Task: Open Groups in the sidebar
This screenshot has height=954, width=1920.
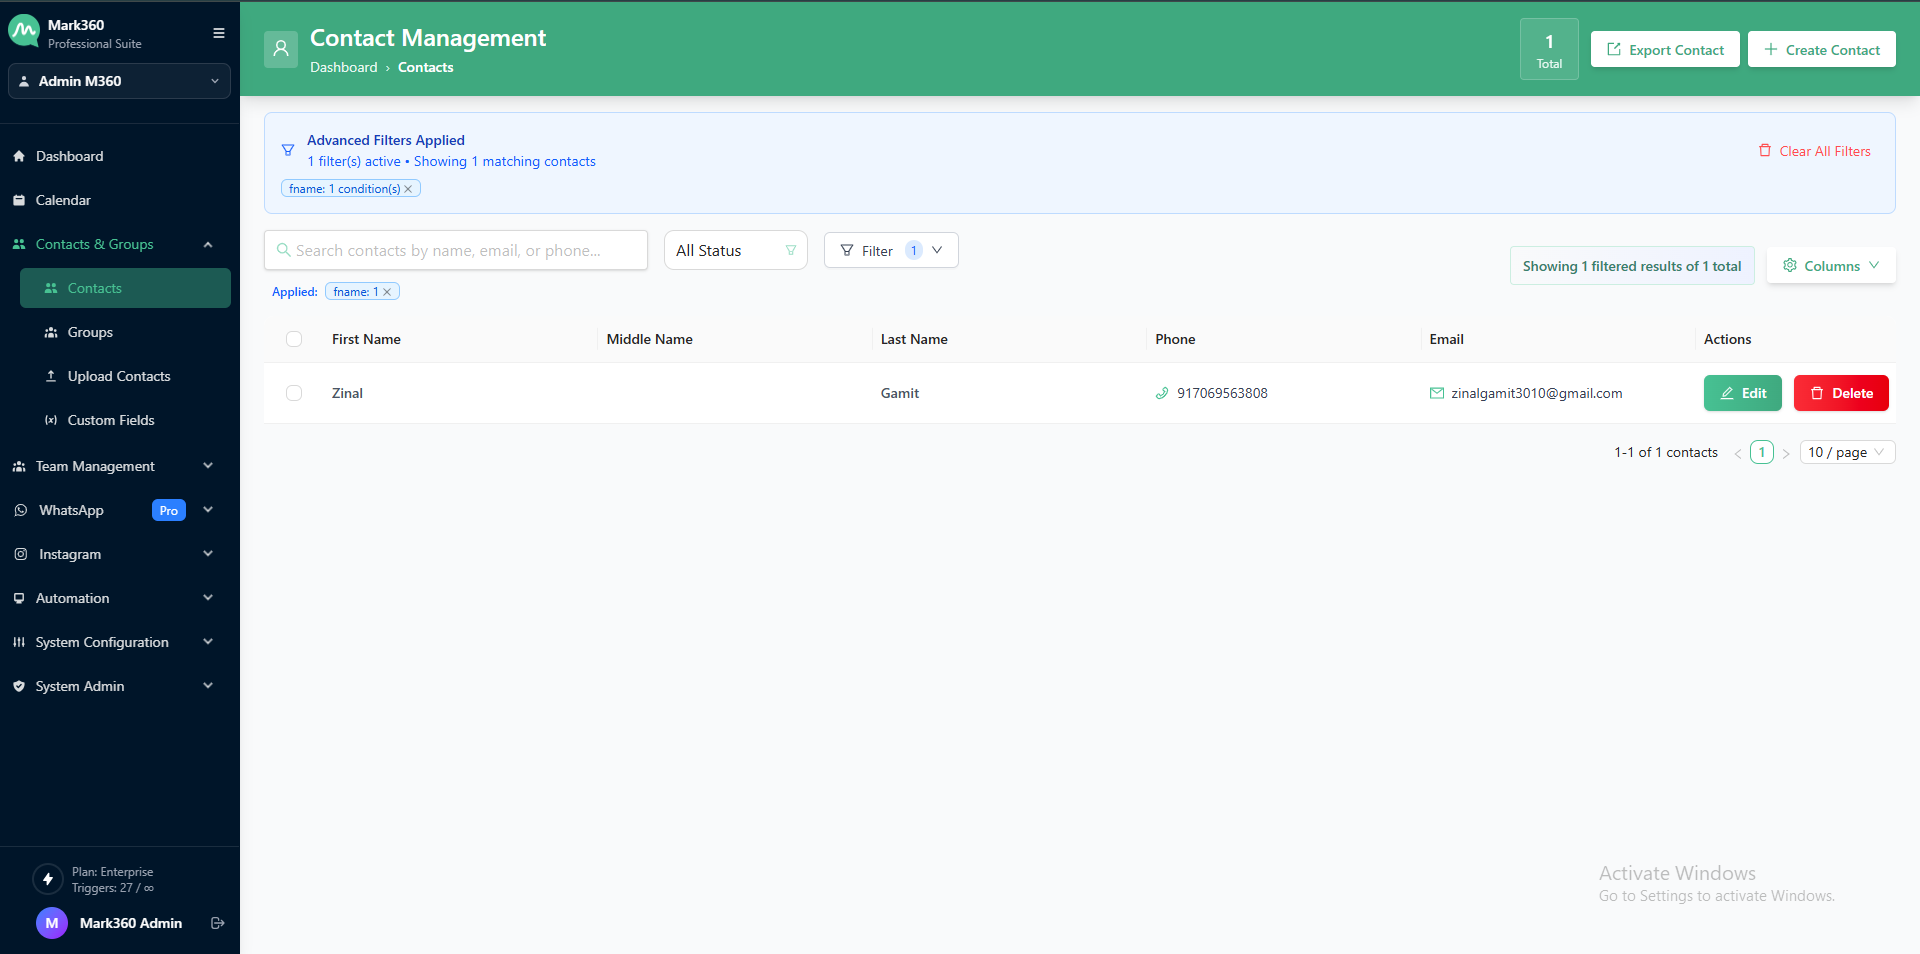Action: click(x=90, y=332)
